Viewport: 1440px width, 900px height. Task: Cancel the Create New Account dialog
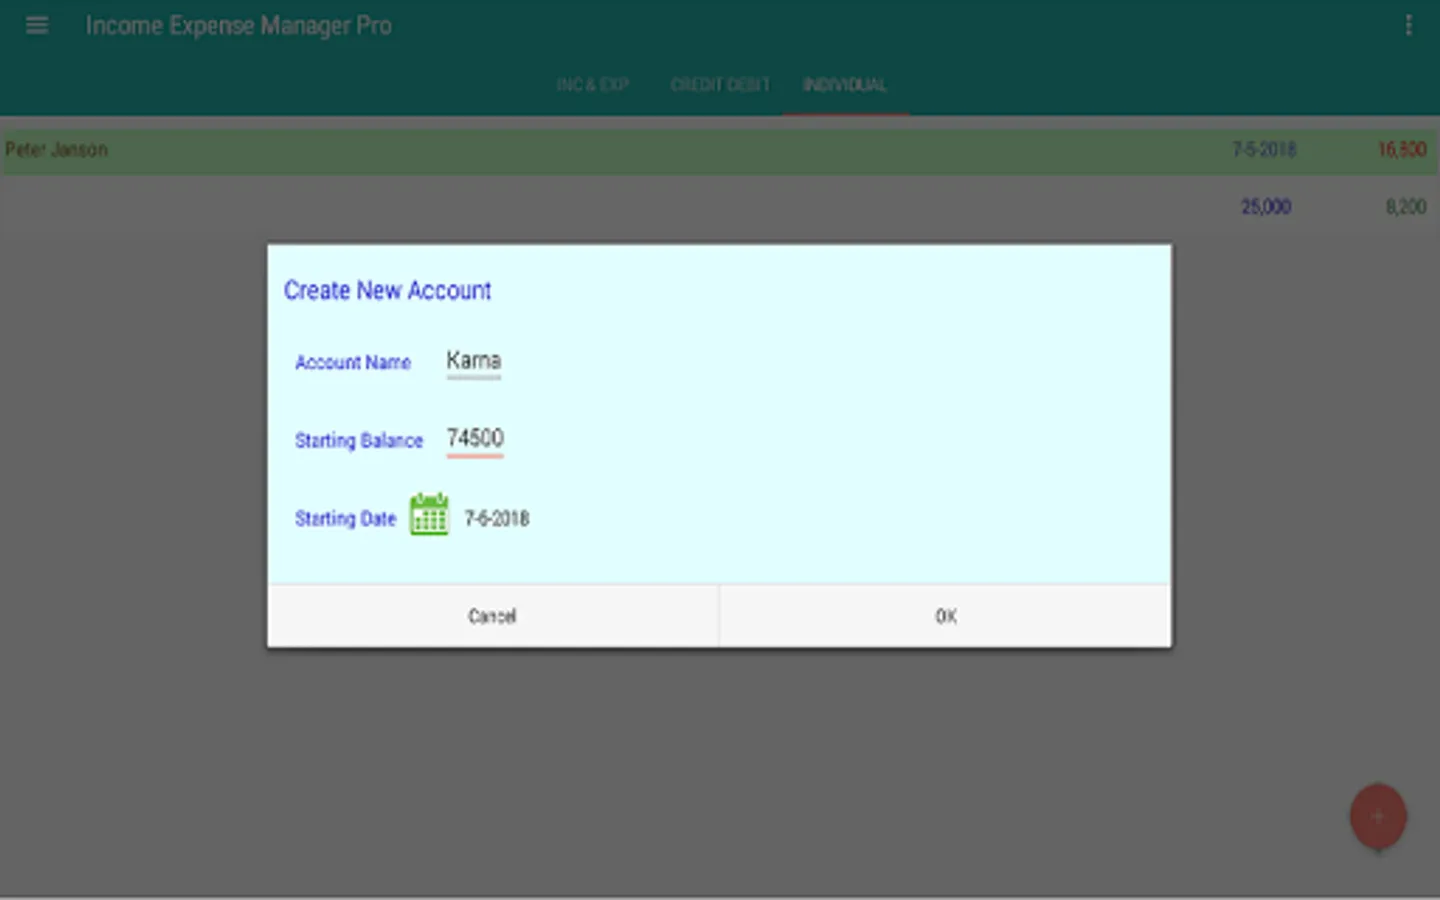(x=492, y=616)
